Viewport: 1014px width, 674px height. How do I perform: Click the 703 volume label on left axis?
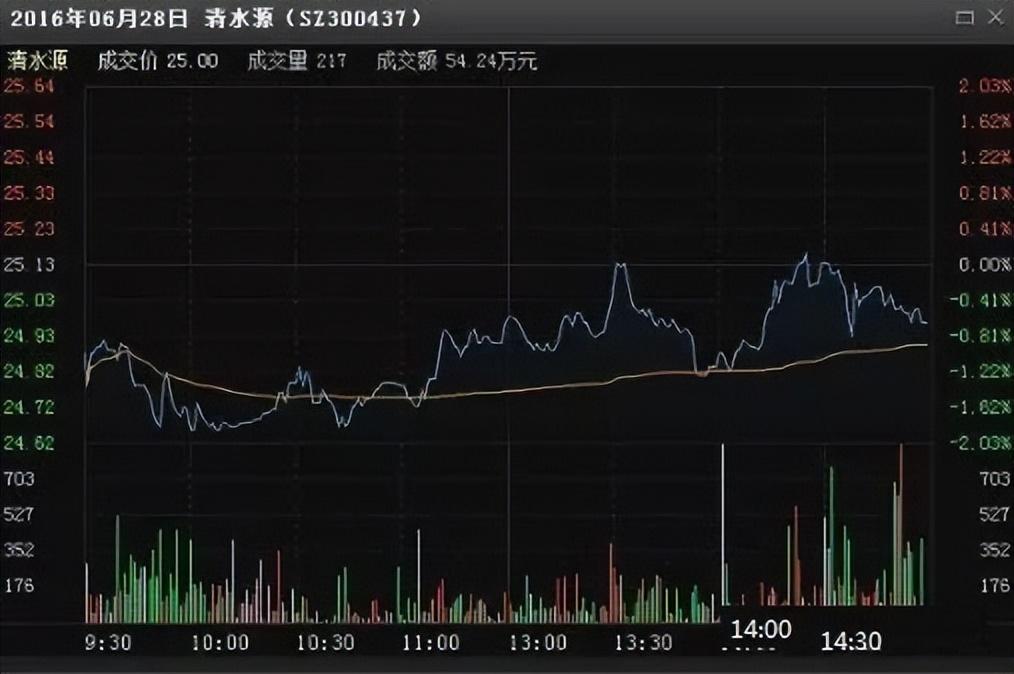tap(22, 478)
